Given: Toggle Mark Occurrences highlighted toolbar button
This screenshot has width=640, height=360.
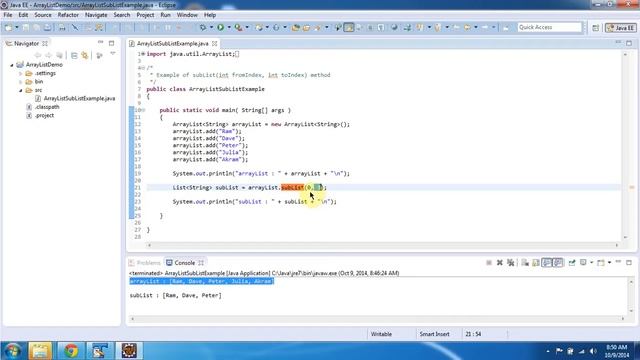Looking at the screenshot, I should [349, 27].
